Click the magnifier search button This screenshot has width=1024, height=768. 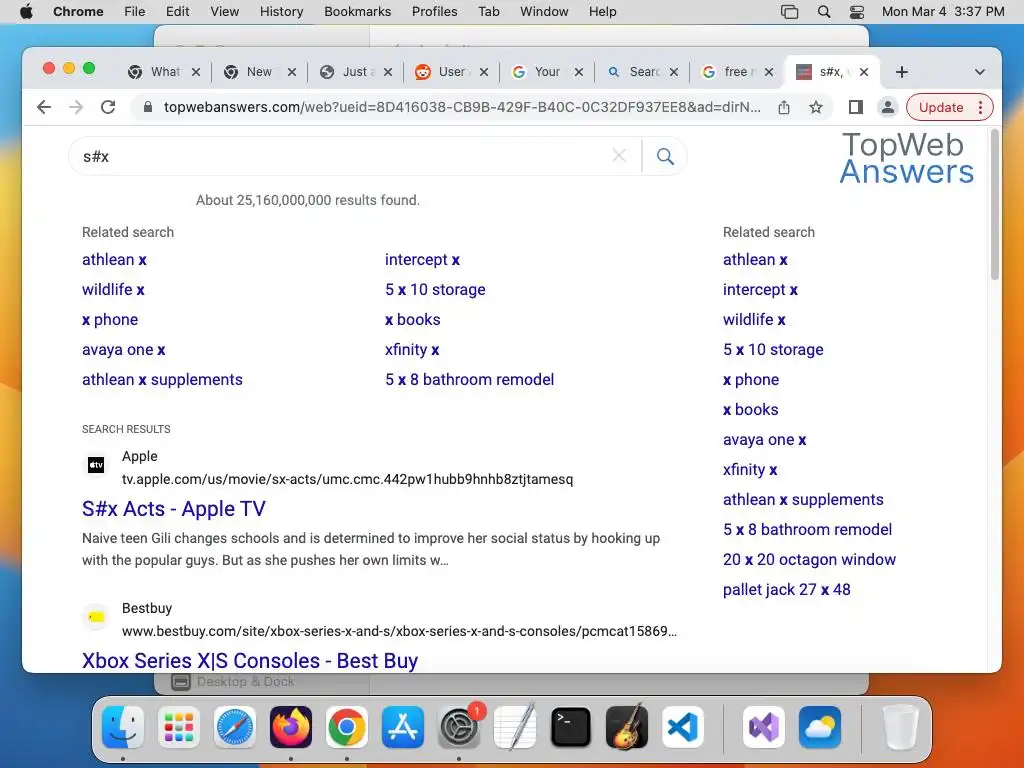coord(665,156)
